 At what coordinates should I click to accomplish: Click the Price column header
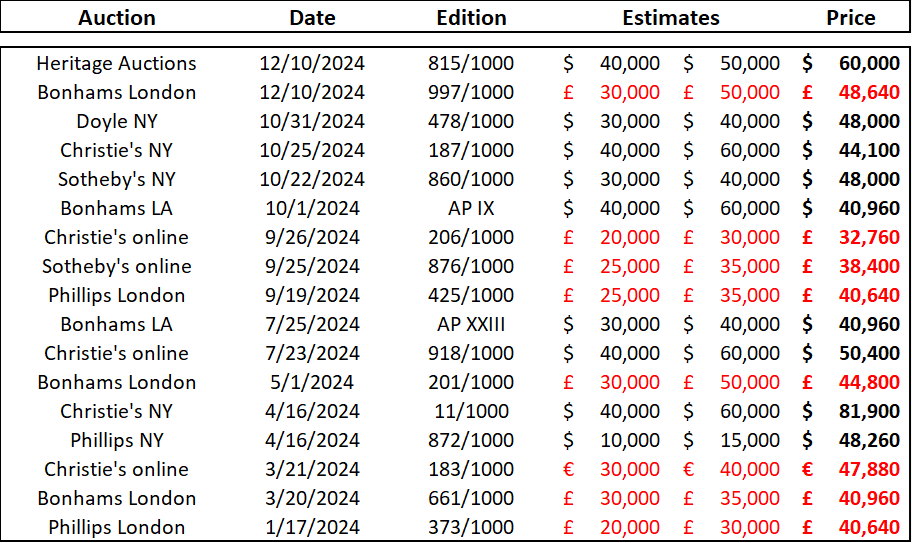850,18
